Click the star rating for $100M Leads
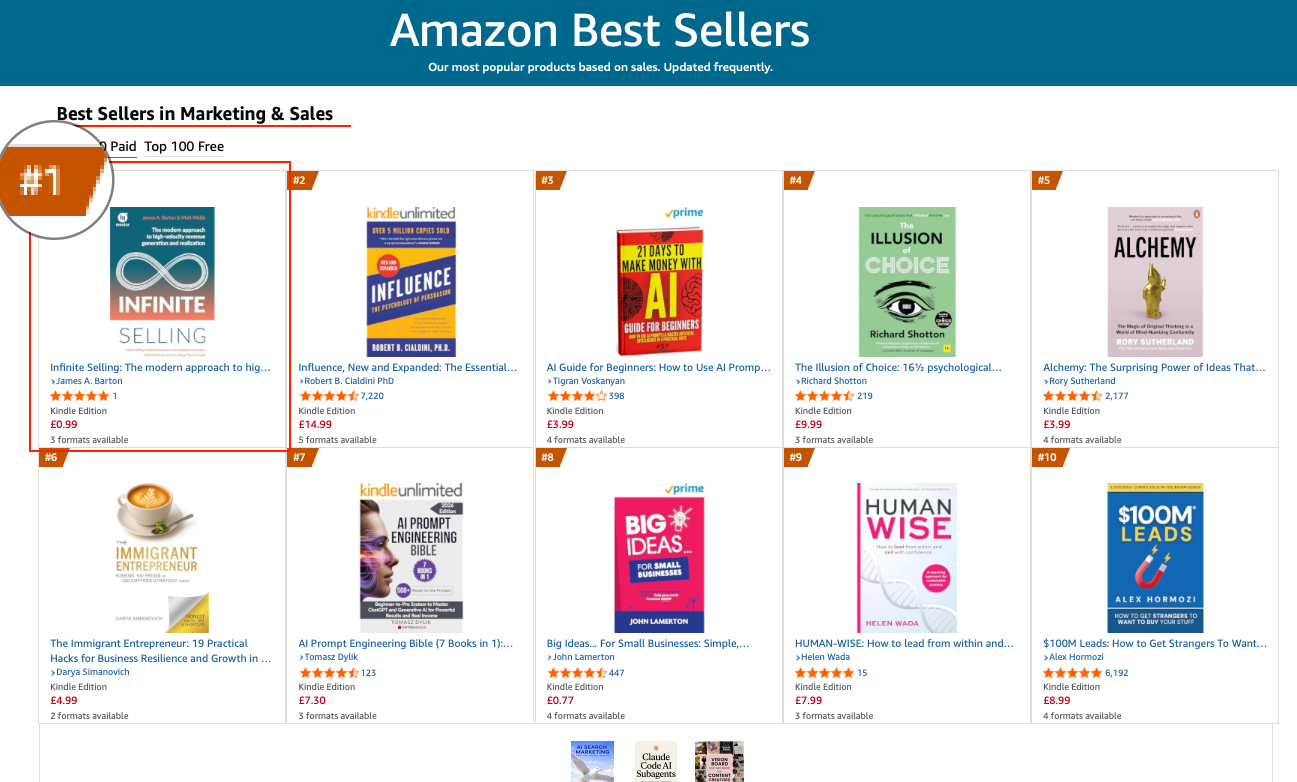Screen dimensions: 1297x782 1072,673
